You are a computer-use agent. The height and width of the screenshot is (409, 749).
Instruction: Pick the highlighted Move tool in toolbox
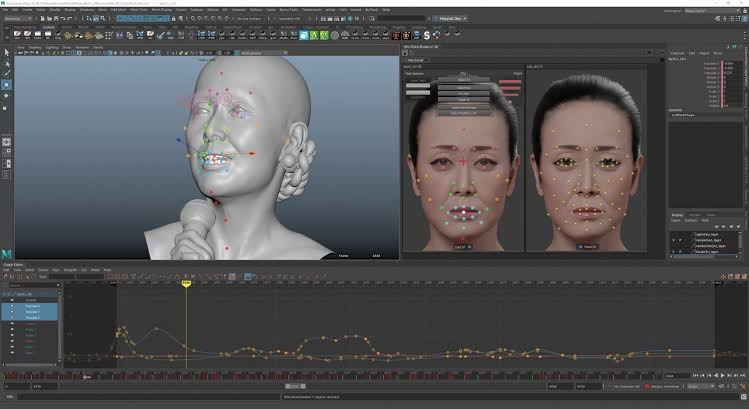(7, 86)
